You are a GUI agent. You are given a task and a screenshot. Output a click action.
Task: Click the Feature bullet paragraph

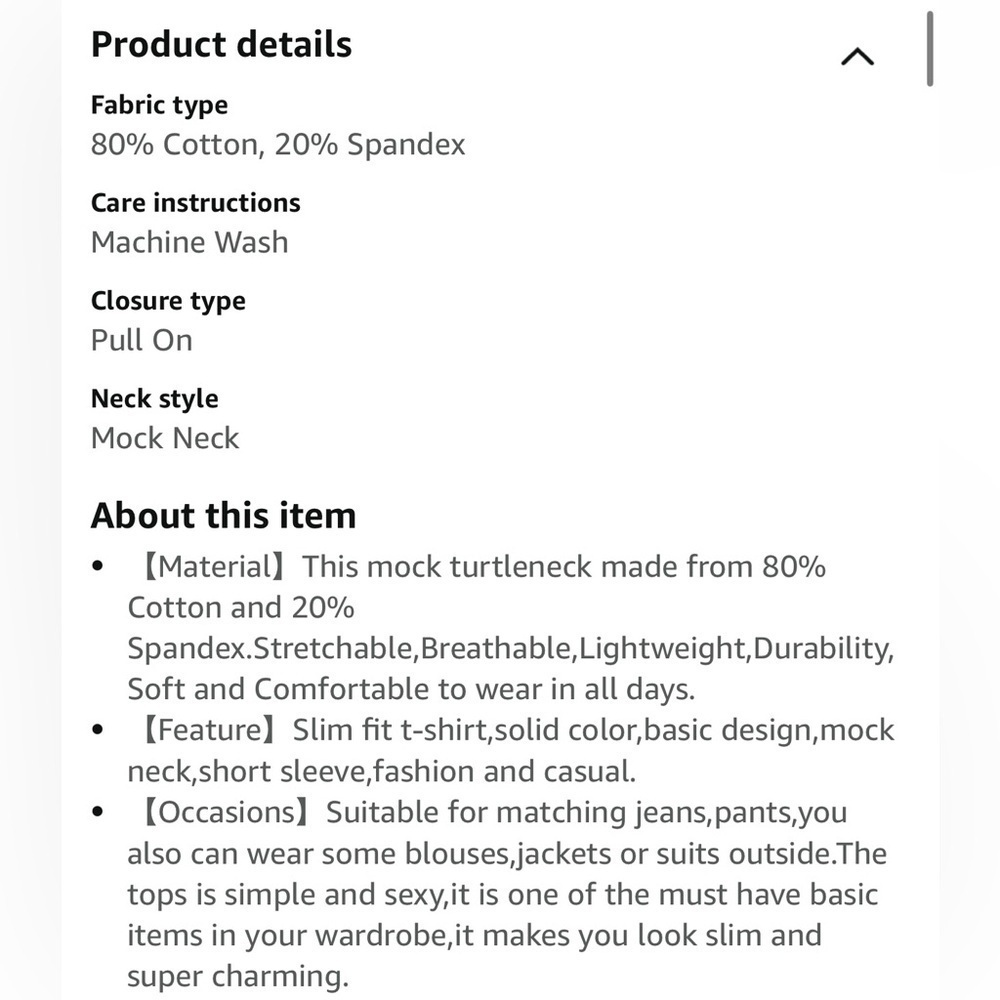pyautogui.click(x=510, y=751)
